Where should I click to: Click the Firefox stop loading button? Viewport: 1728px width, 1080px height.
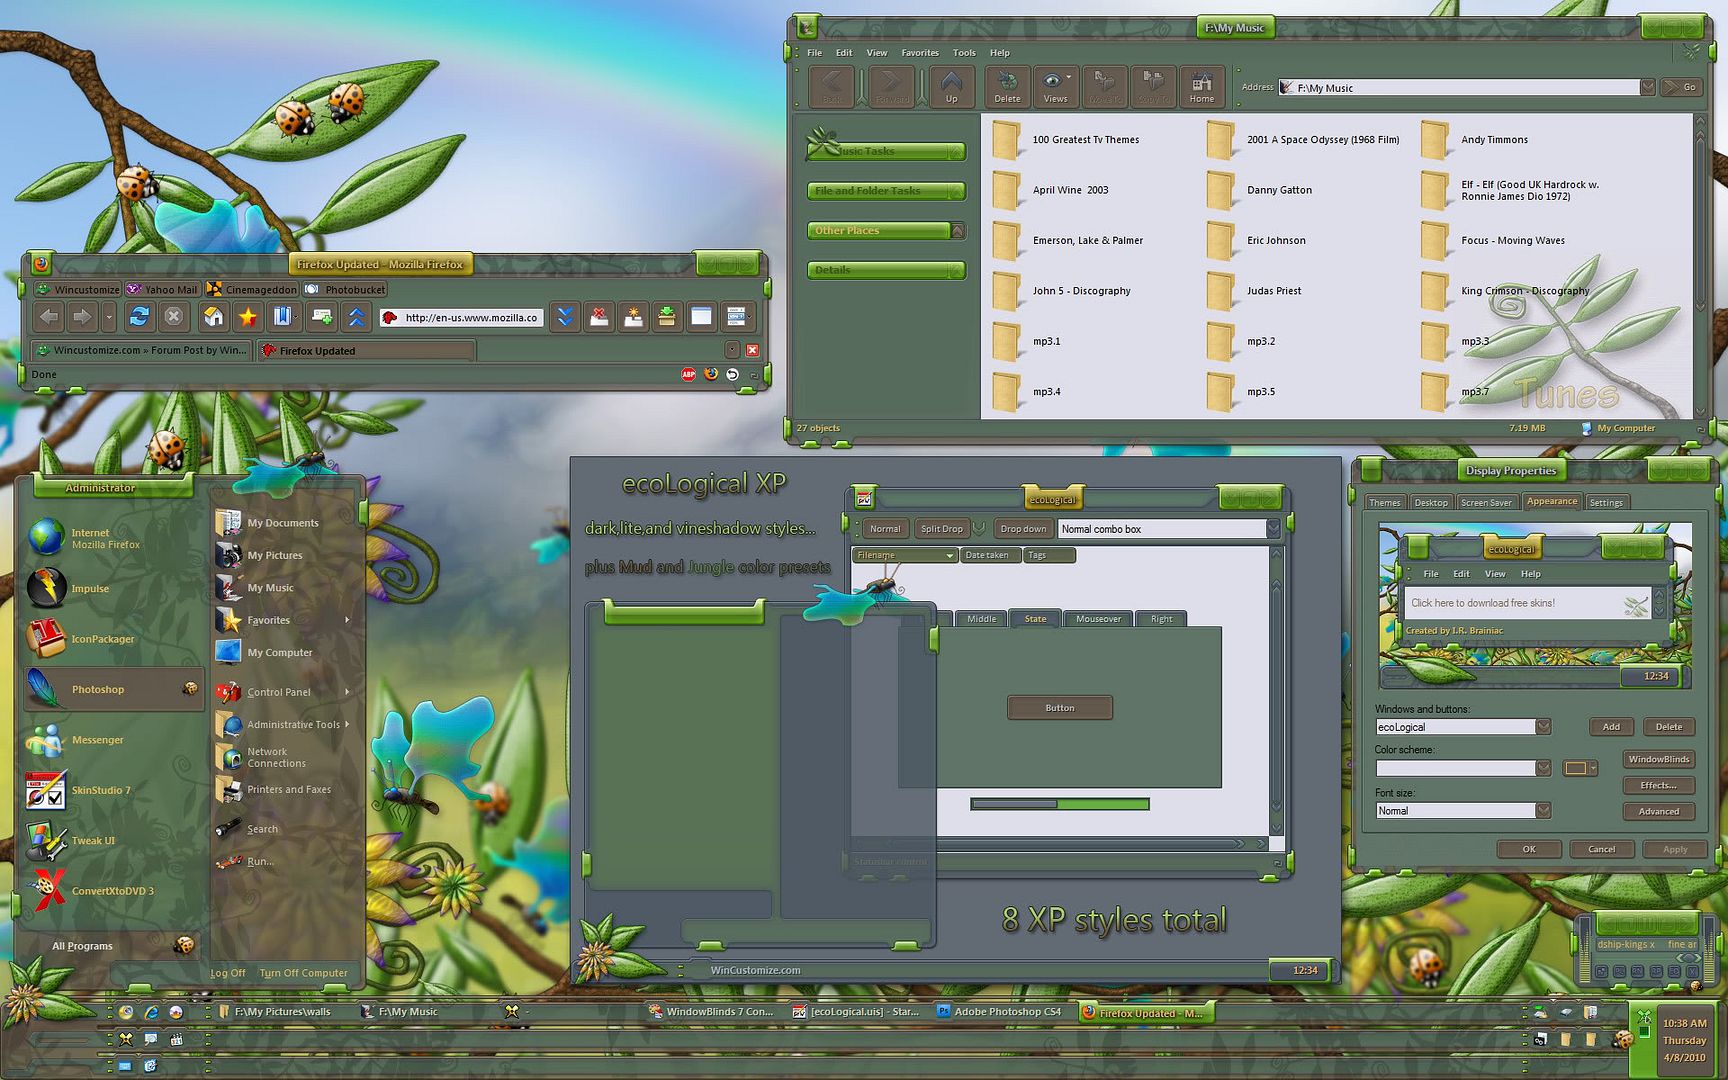click(x=173, y=317)
